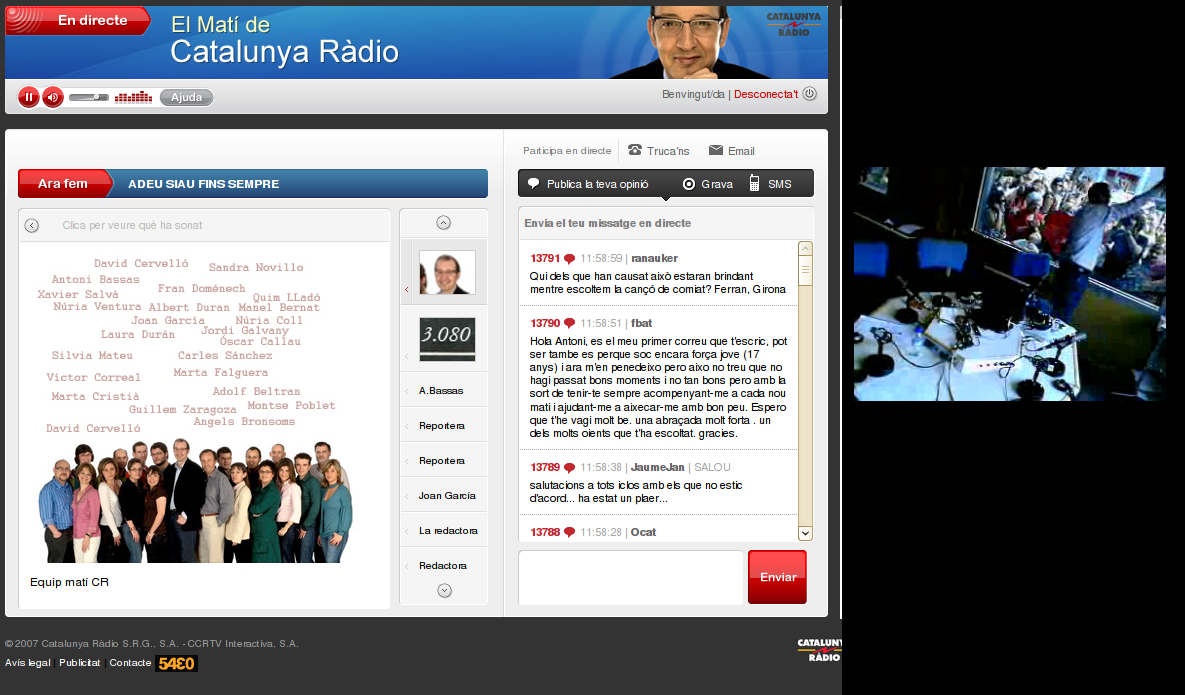The image size is (1185, 695).
Task: Select the first Reportera item in sidebar
Action: [441, 425]
